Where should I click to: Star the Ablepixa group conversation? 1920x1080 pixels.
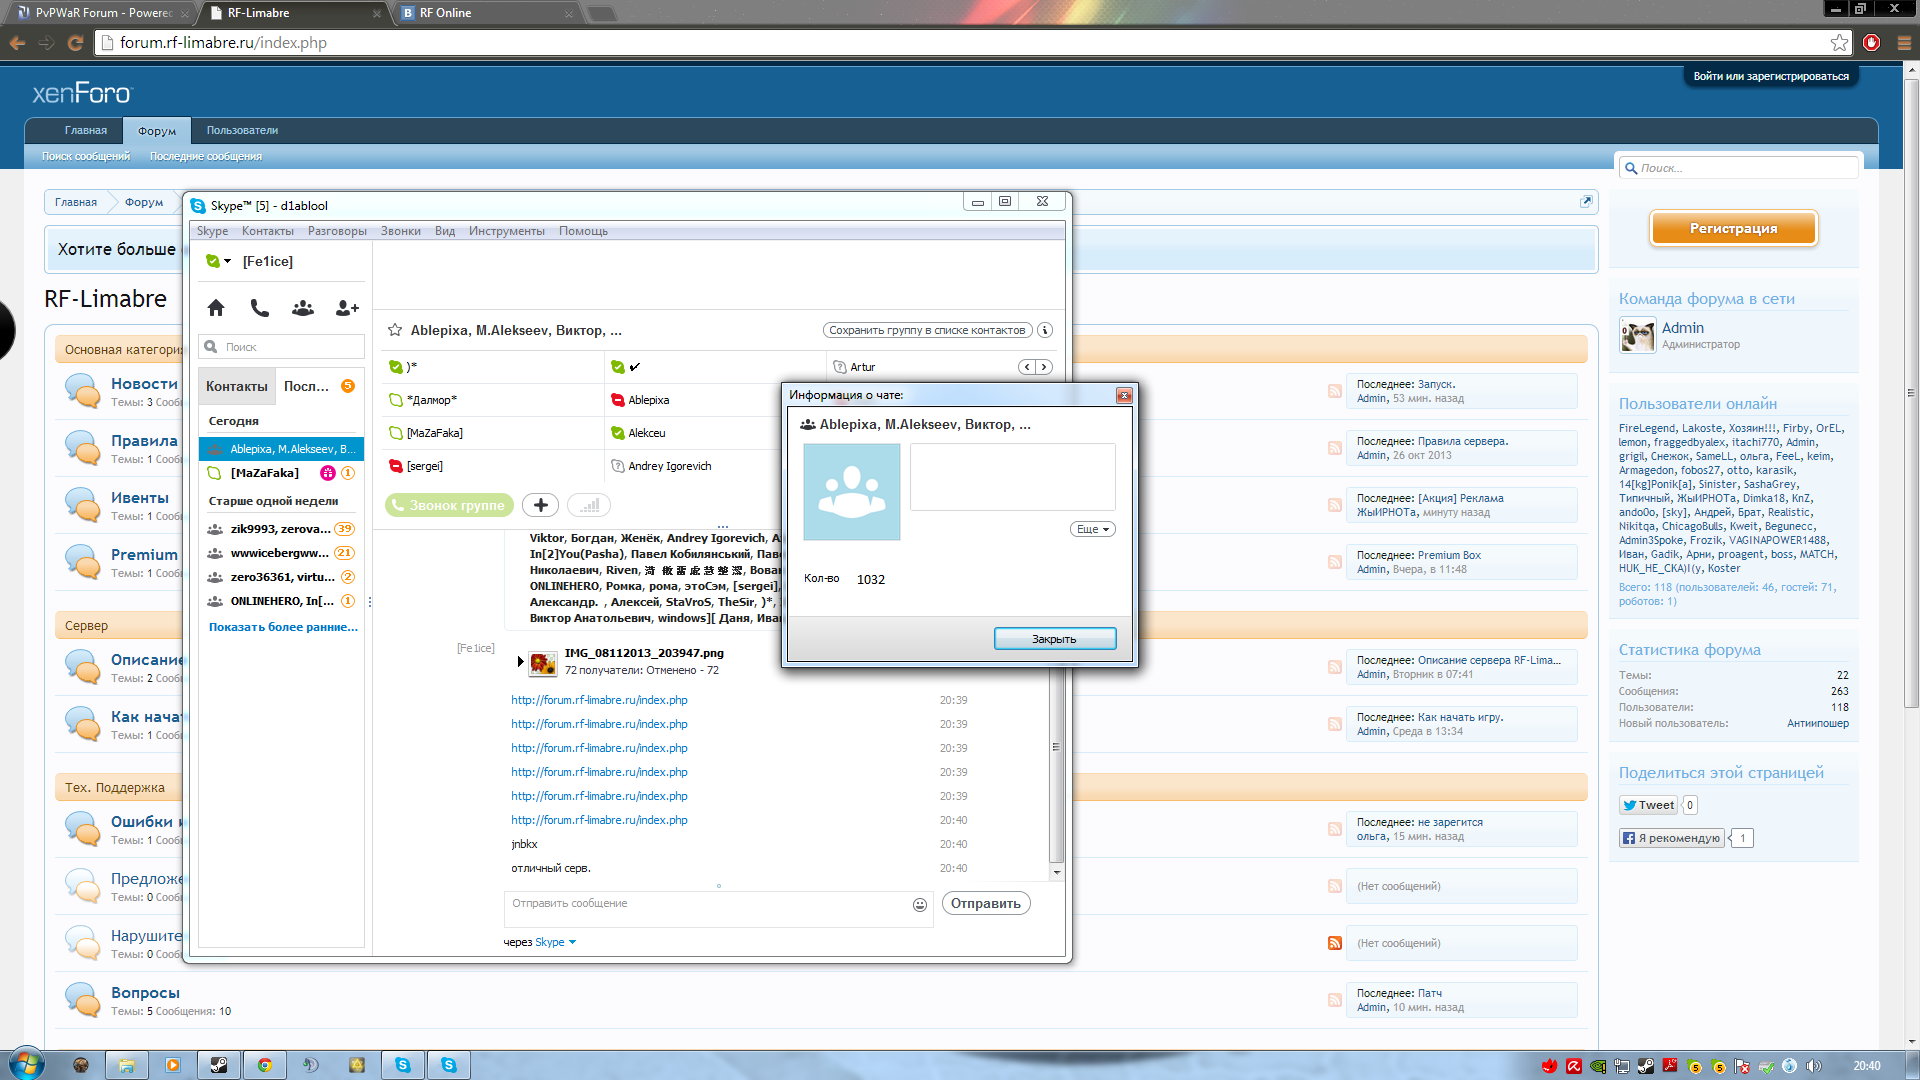(395, 330)
